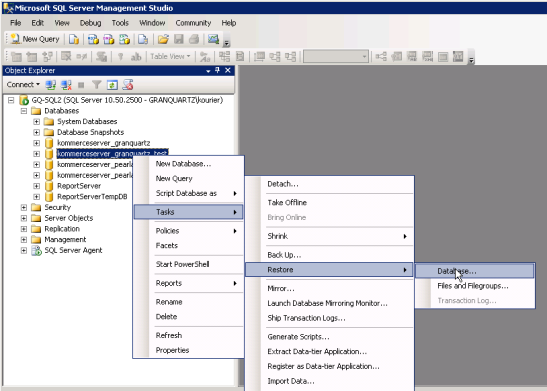Viewport: 547px width, 391px height.
Task: Select Files and Filegroups... restore option
Action: (x=473, y=286)
